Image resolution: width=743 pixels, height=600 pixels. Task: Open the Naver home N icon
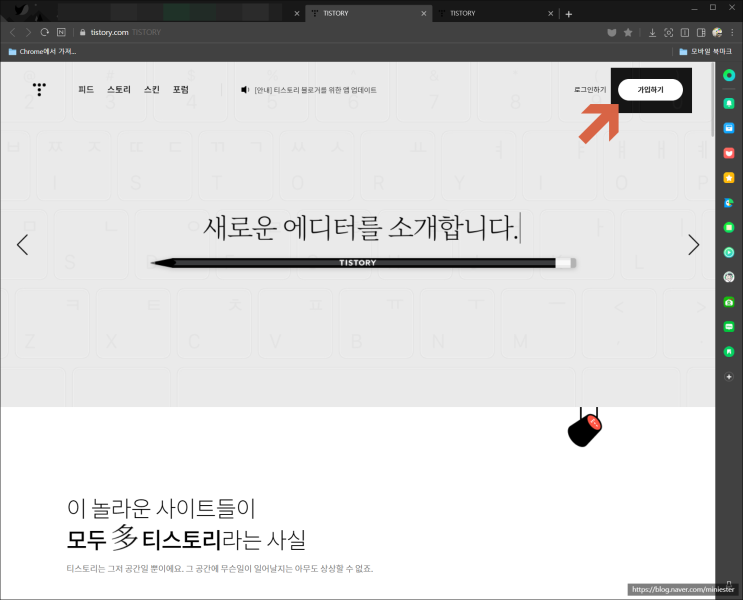[61, 32]
